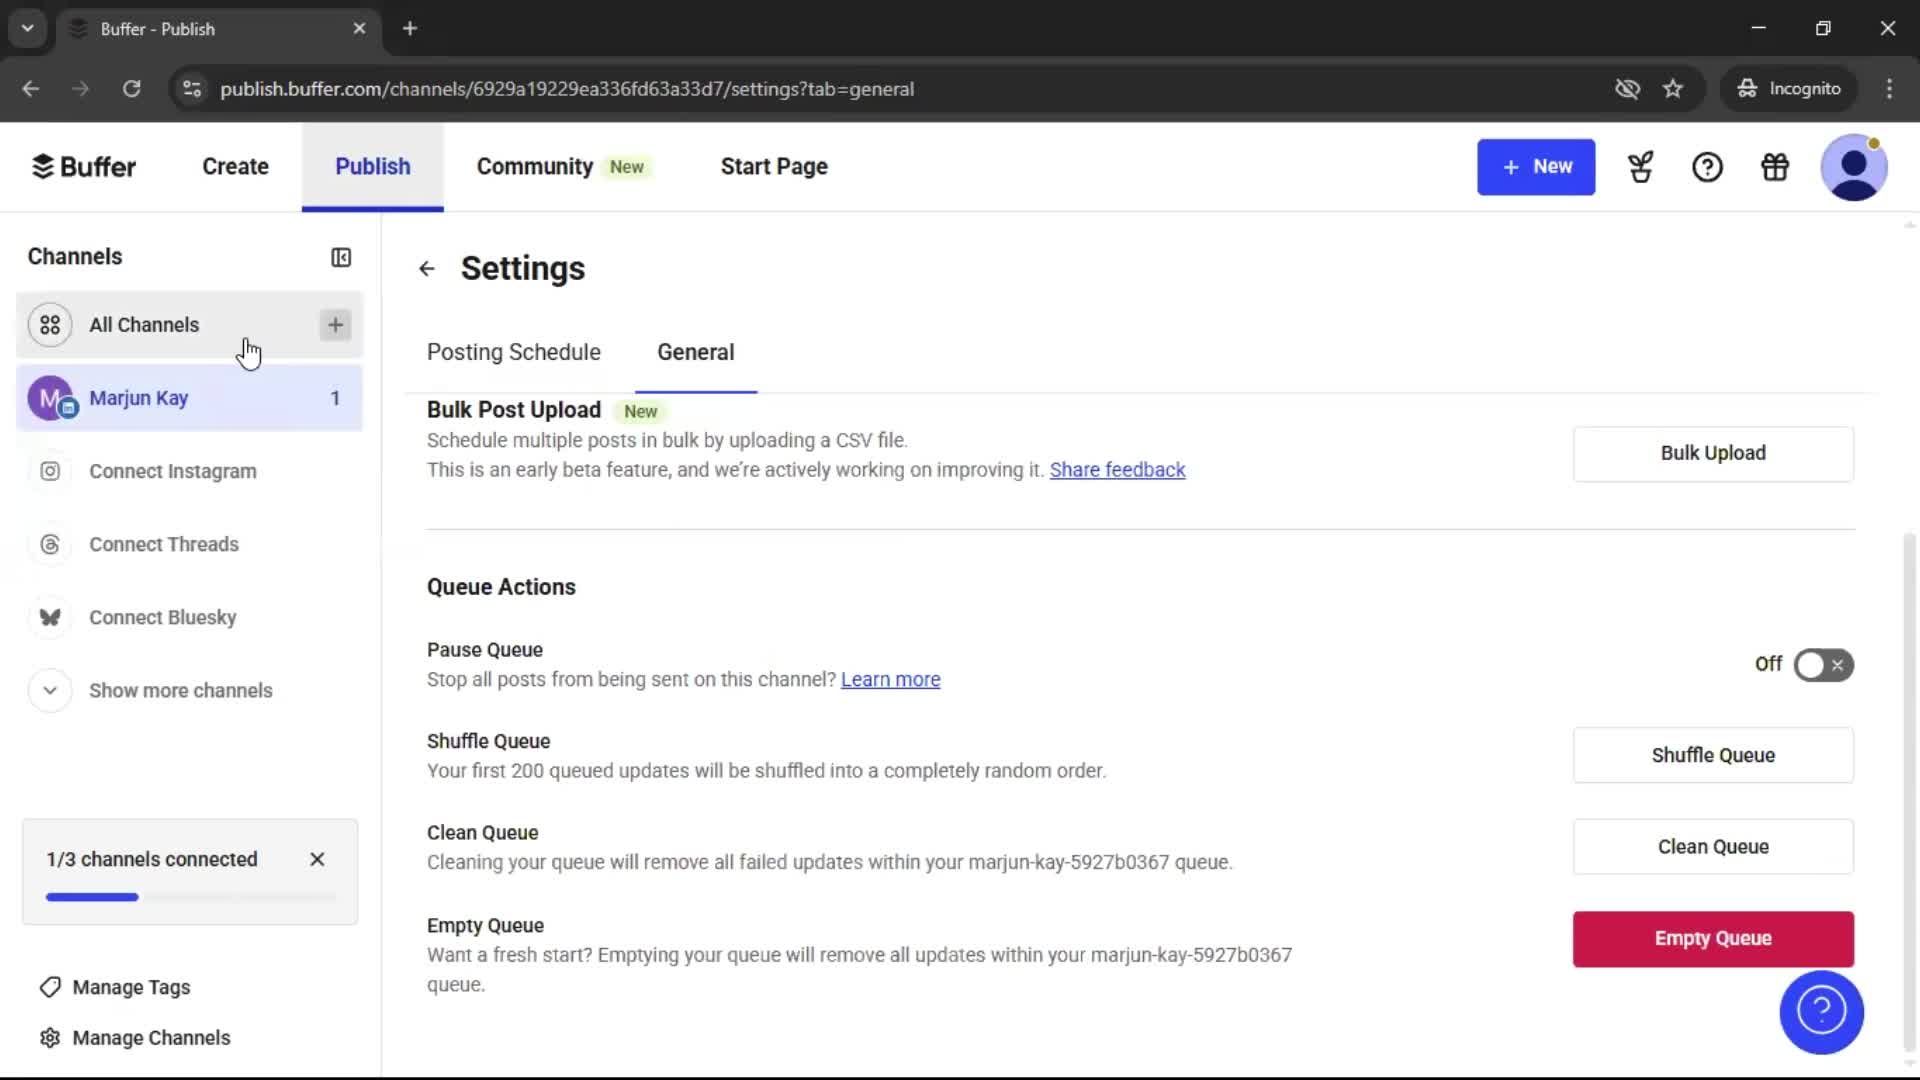The height and width of the screenshot is (1080, 1920).
Task: Dismiss the 1/3 channels connected notice
Action: [x=317, y=859]
